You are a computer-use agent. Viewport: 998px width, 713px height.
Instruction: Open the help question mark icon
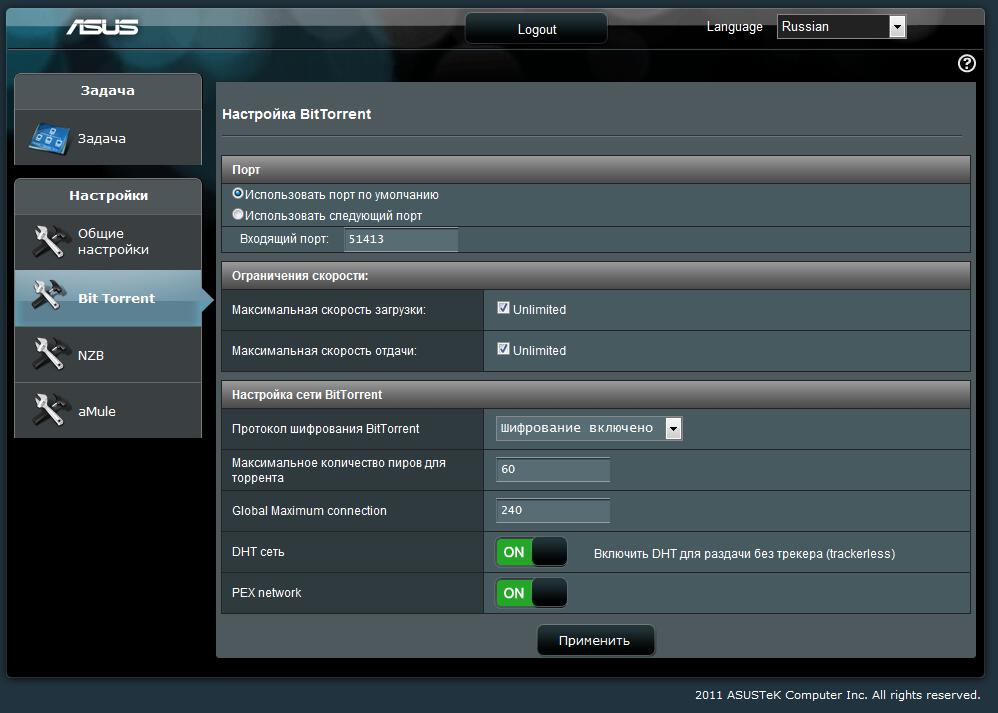pyautogui.click(x=966, y=63)
